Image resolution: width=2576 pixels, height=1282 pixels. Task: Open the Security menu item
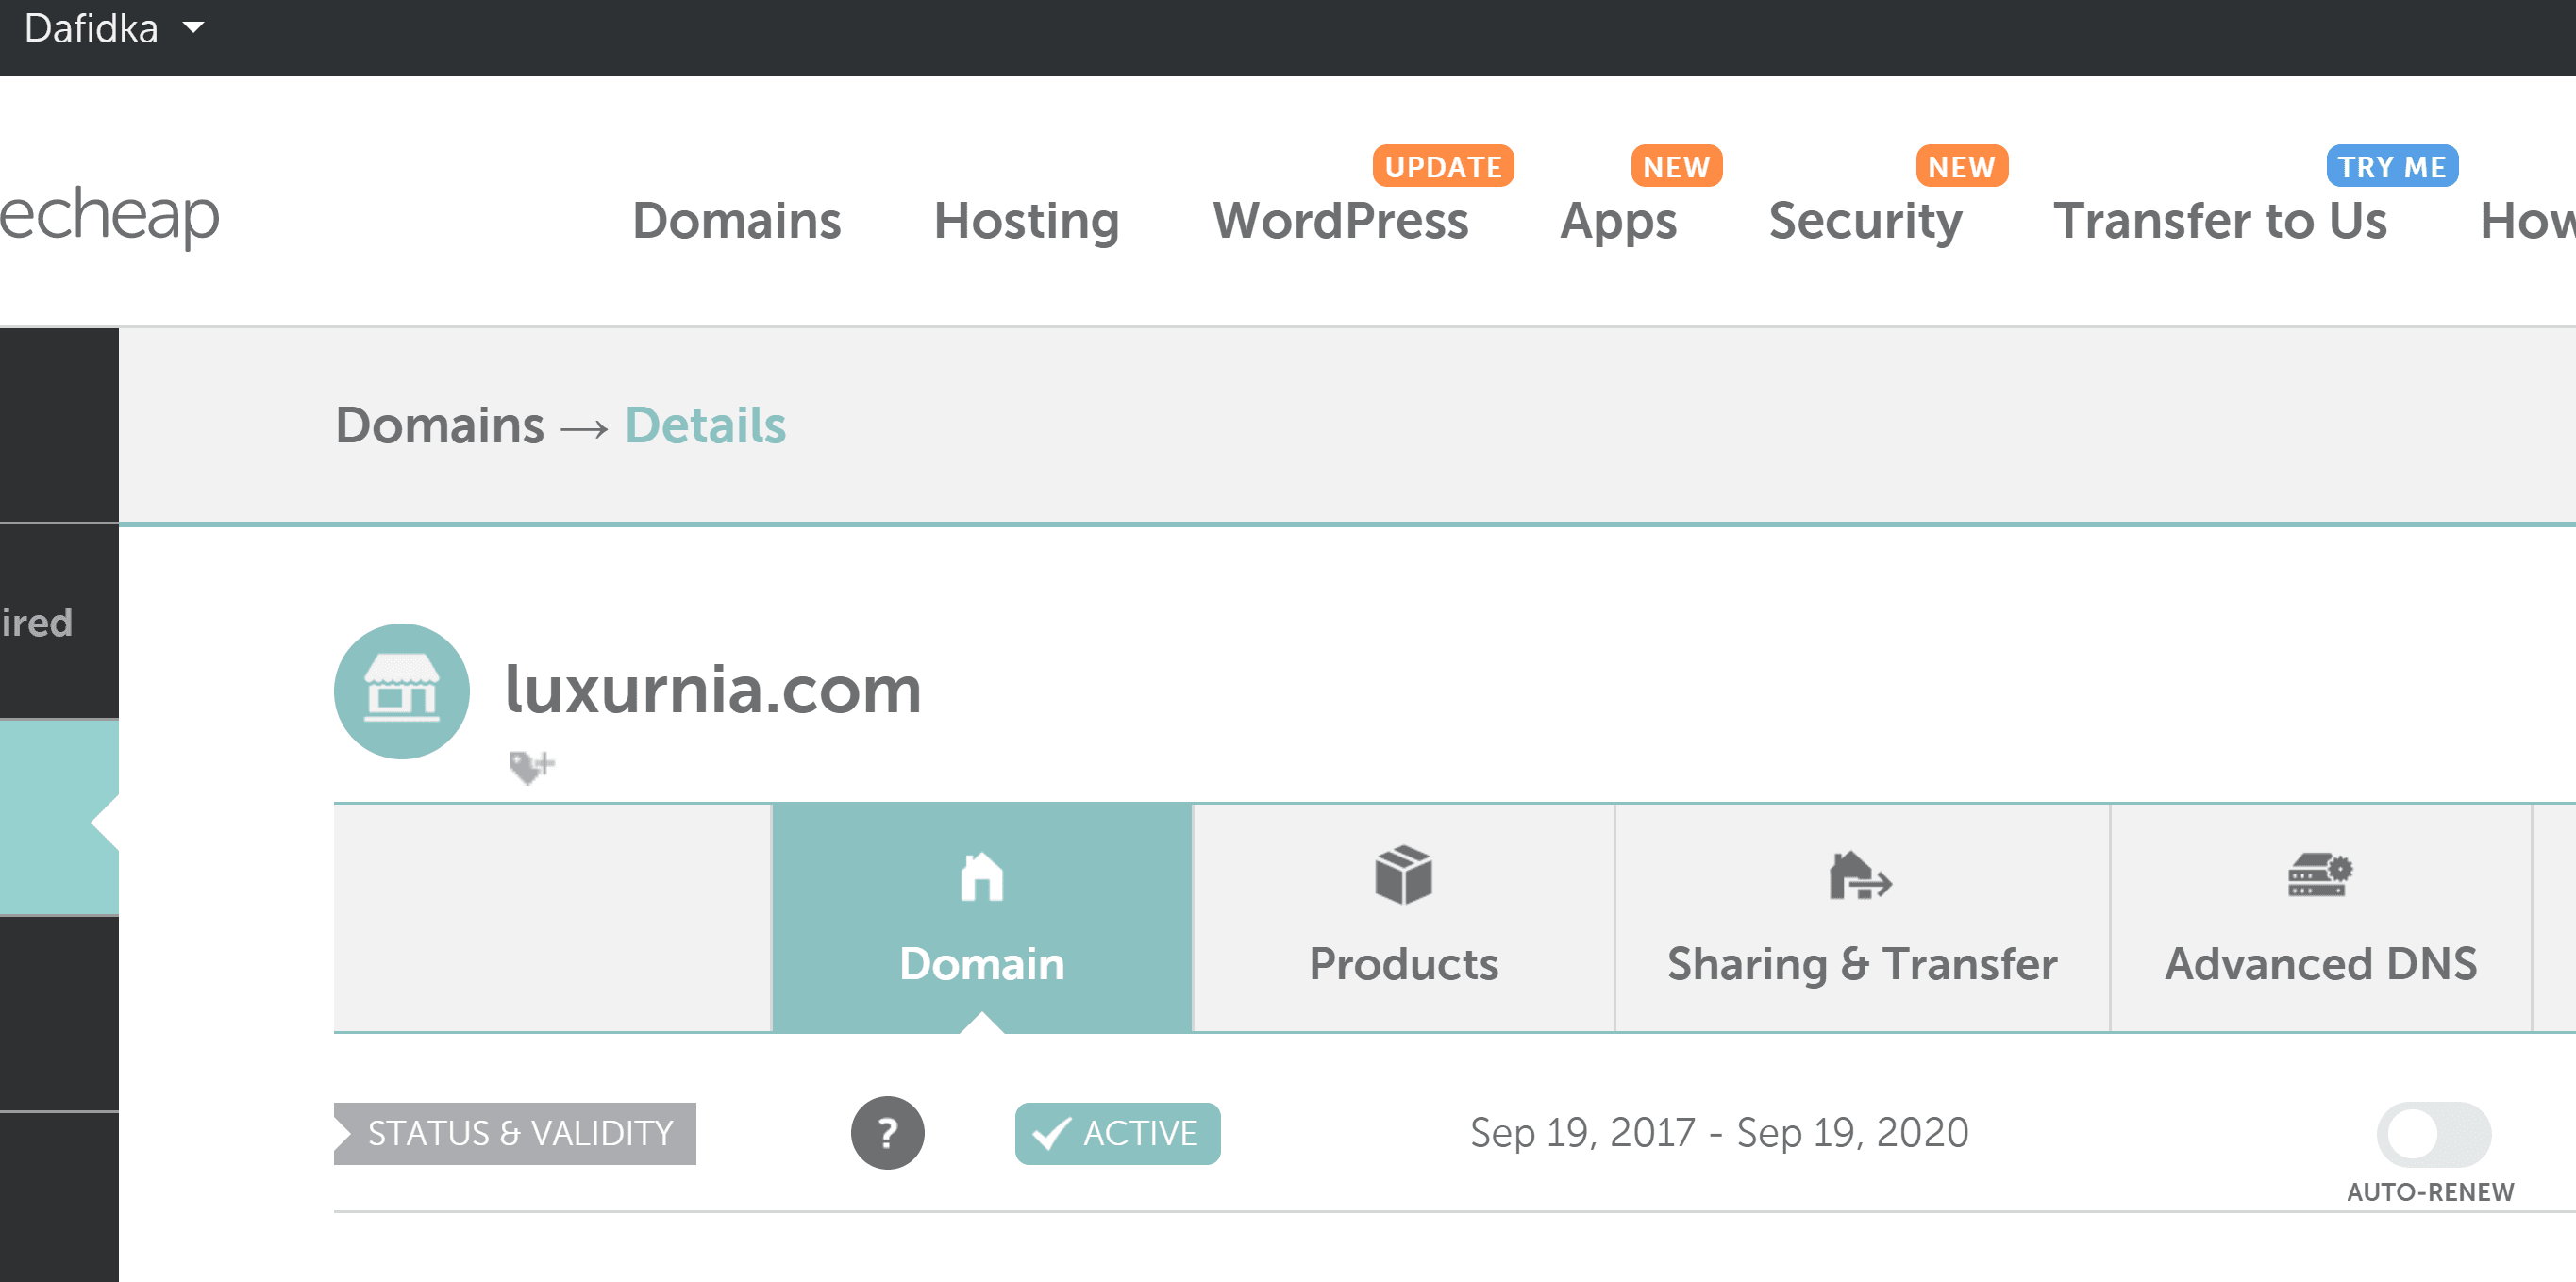1865,220
